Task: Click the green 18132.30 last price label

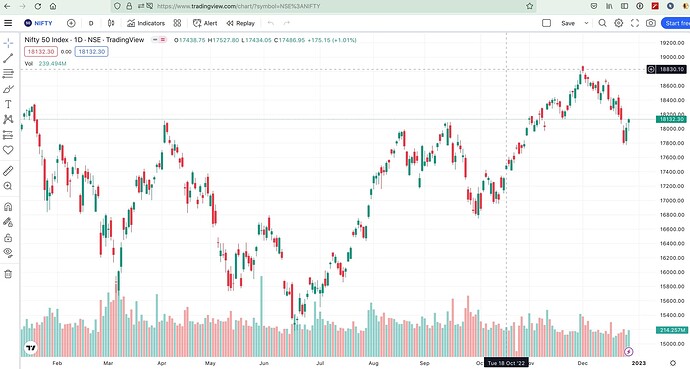Action: point(671,119)
